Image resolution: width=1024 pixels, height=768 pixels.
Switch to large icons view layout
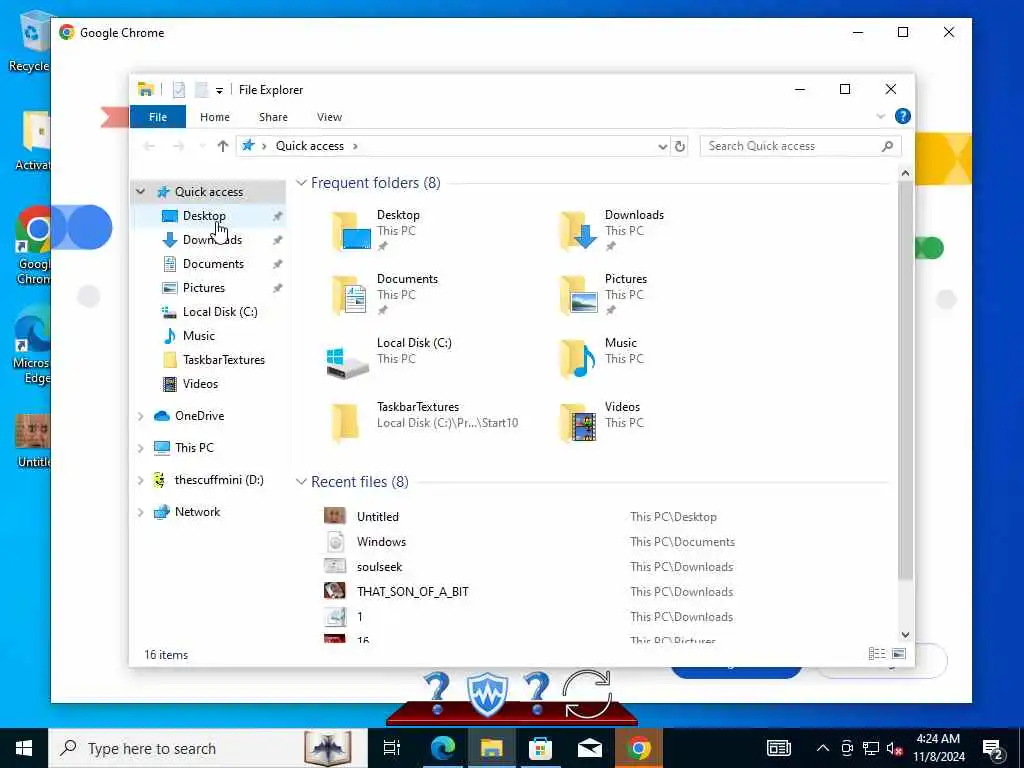pos(899,654)
